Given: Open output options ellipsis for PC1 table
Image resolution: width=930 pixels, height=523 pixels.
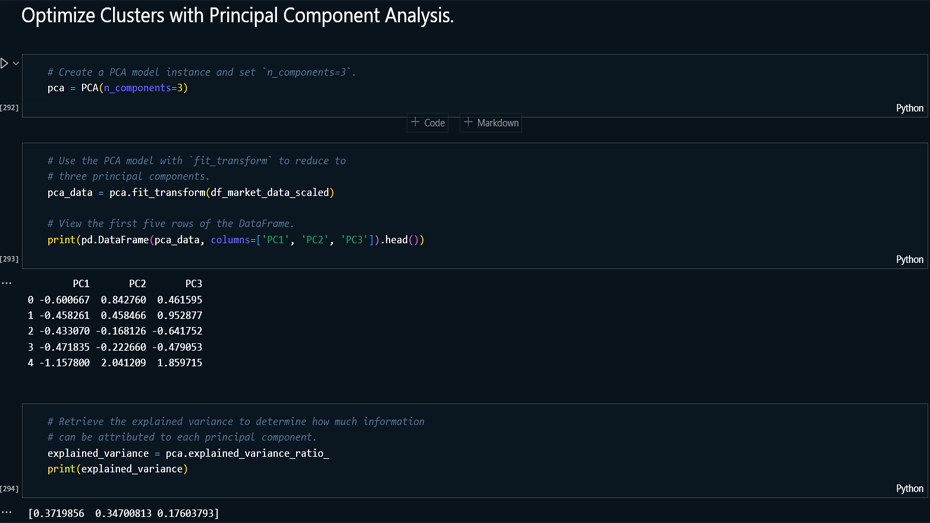Looking at the screenshot, I should coord(7,283).
